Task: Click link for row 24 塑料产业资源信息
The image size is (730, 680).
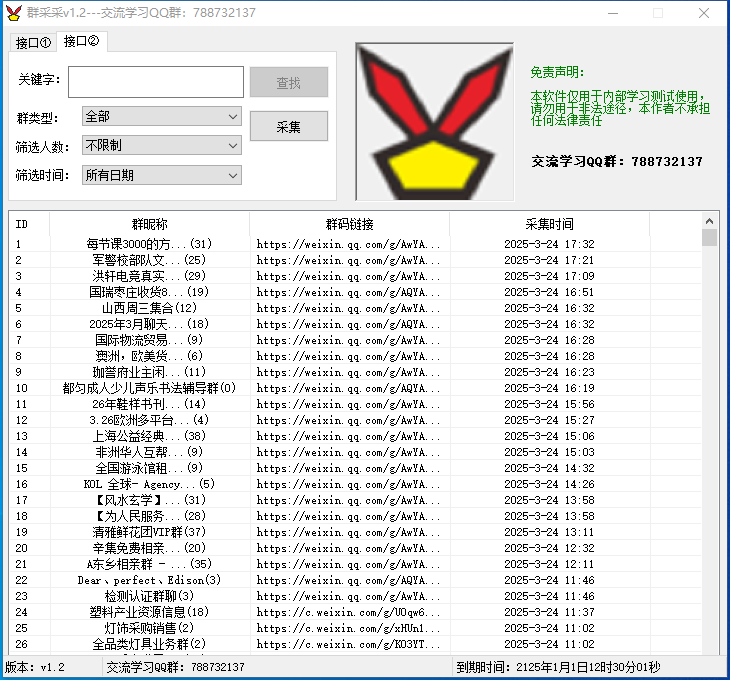Action: click(x=348, y=612)
